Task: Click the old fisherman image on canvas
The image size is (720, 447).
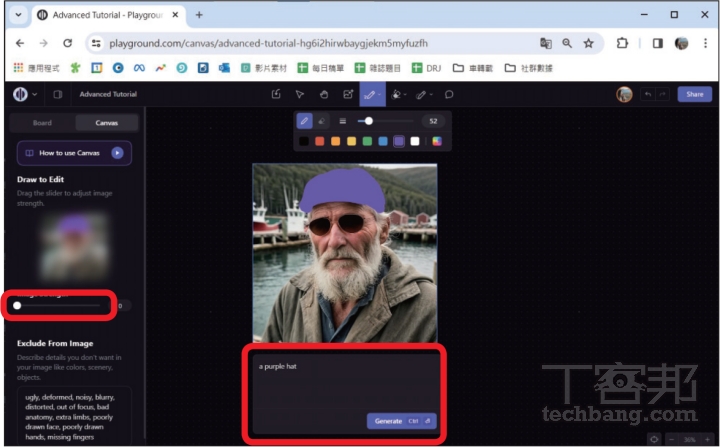Action: pos(345,253)
